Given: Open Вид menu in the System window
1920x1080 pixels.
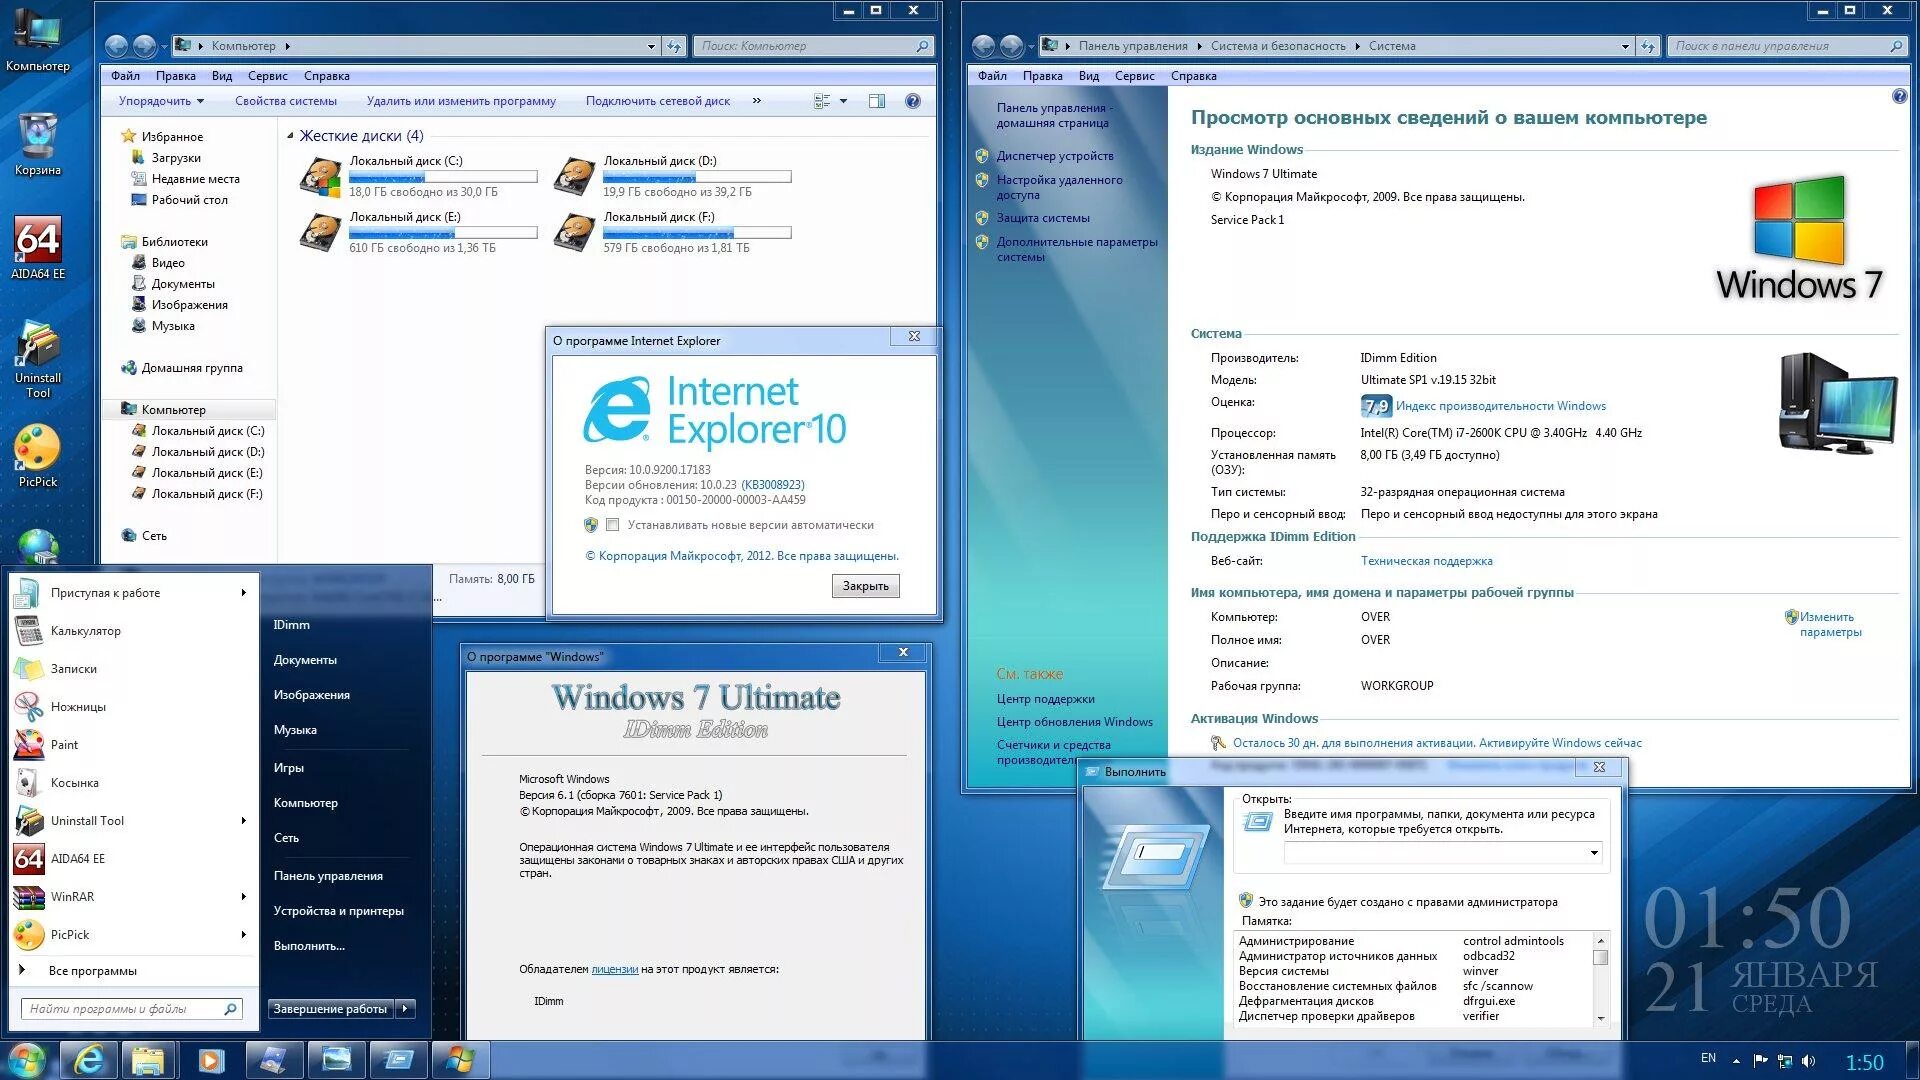Looking at the screenshot, I should (x=1088, y=76).
